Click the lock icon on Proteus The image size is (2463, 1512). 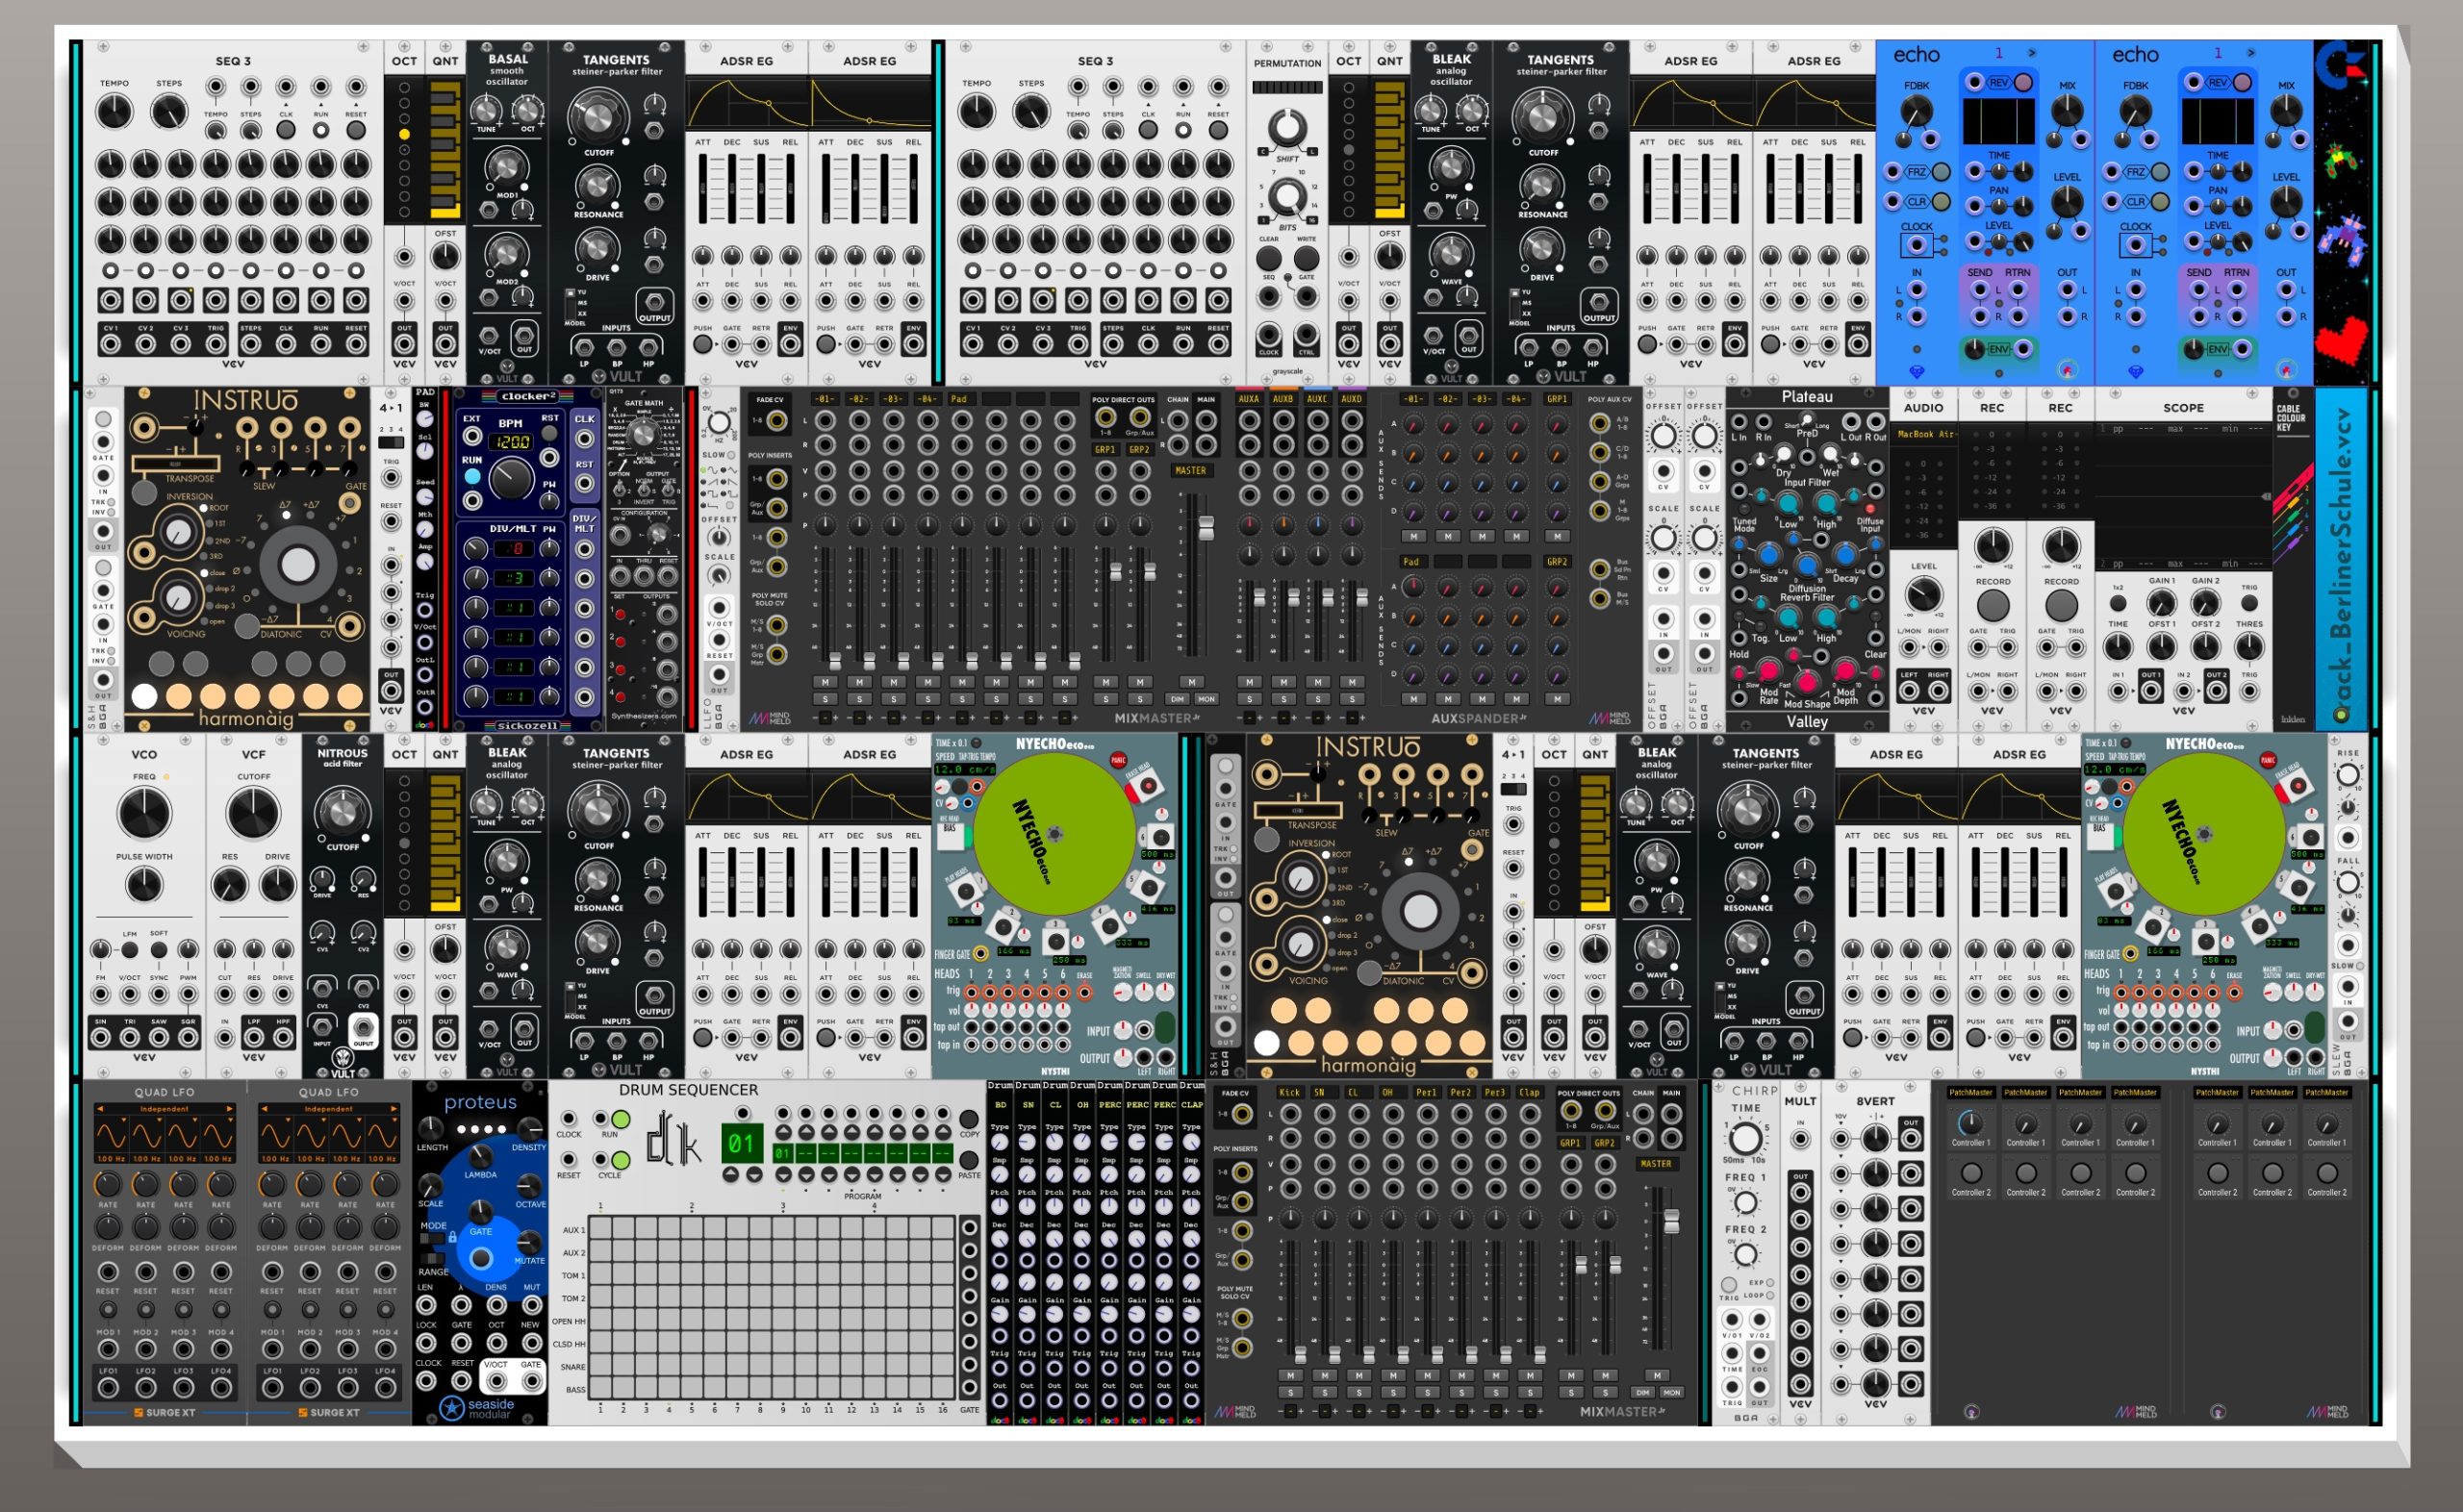pos(452,1237)
